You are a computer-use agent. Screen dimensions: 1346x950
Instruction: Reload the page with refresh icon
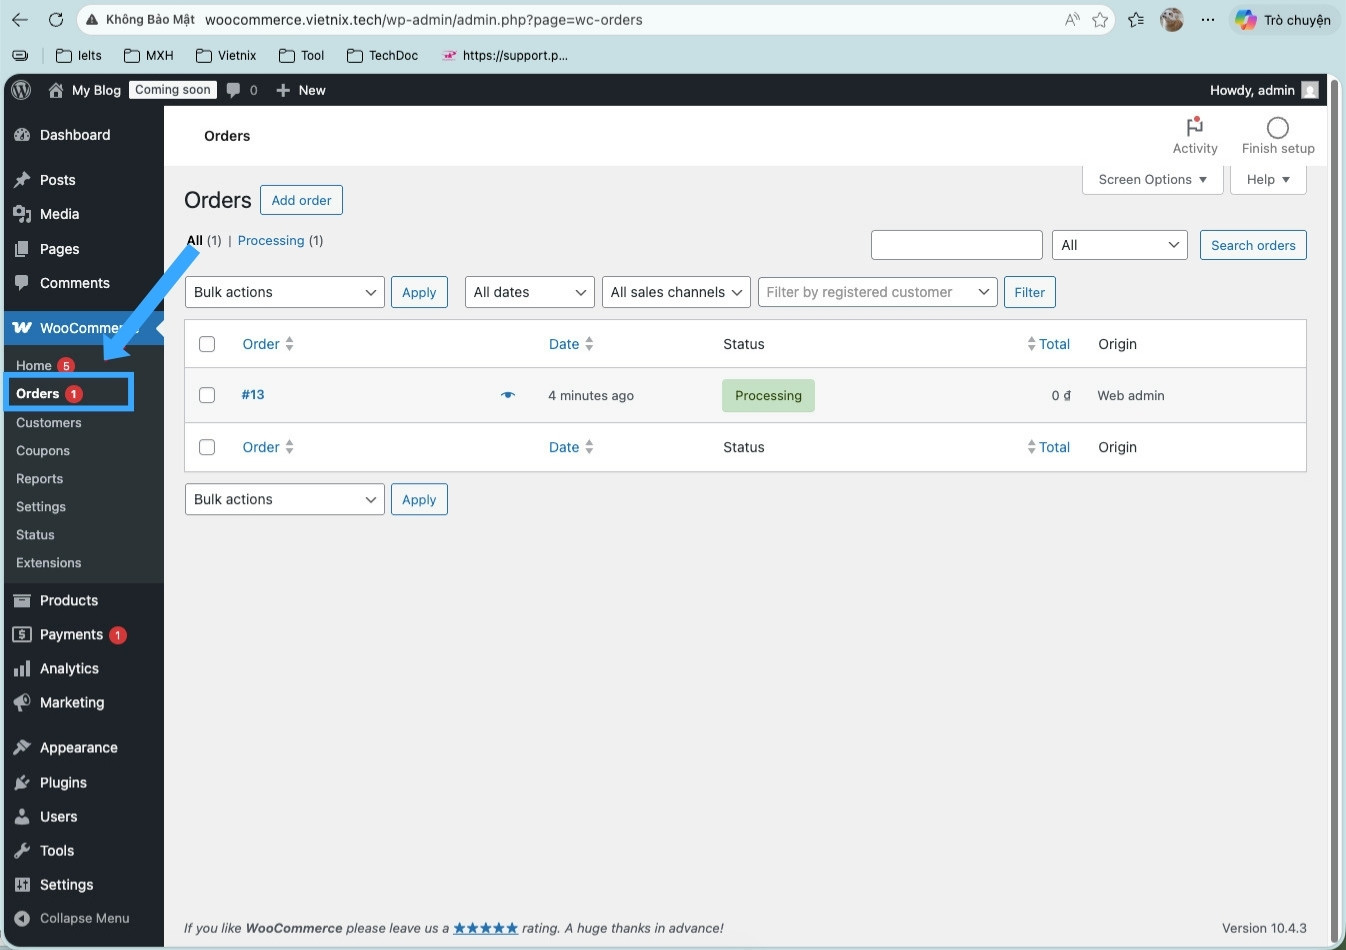click(56, 19)
